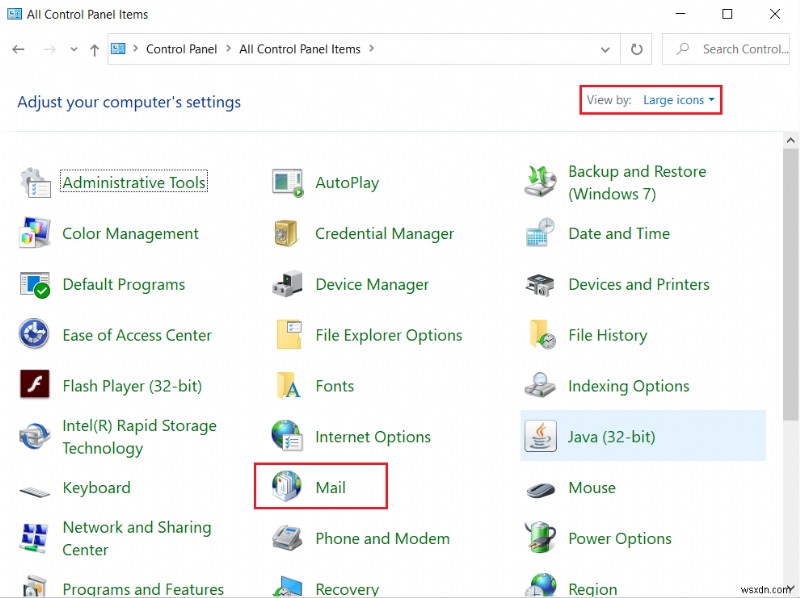Screen dimensions: 800x598
Task: Refresh the Control Panel view
Action: pos(637,48)
